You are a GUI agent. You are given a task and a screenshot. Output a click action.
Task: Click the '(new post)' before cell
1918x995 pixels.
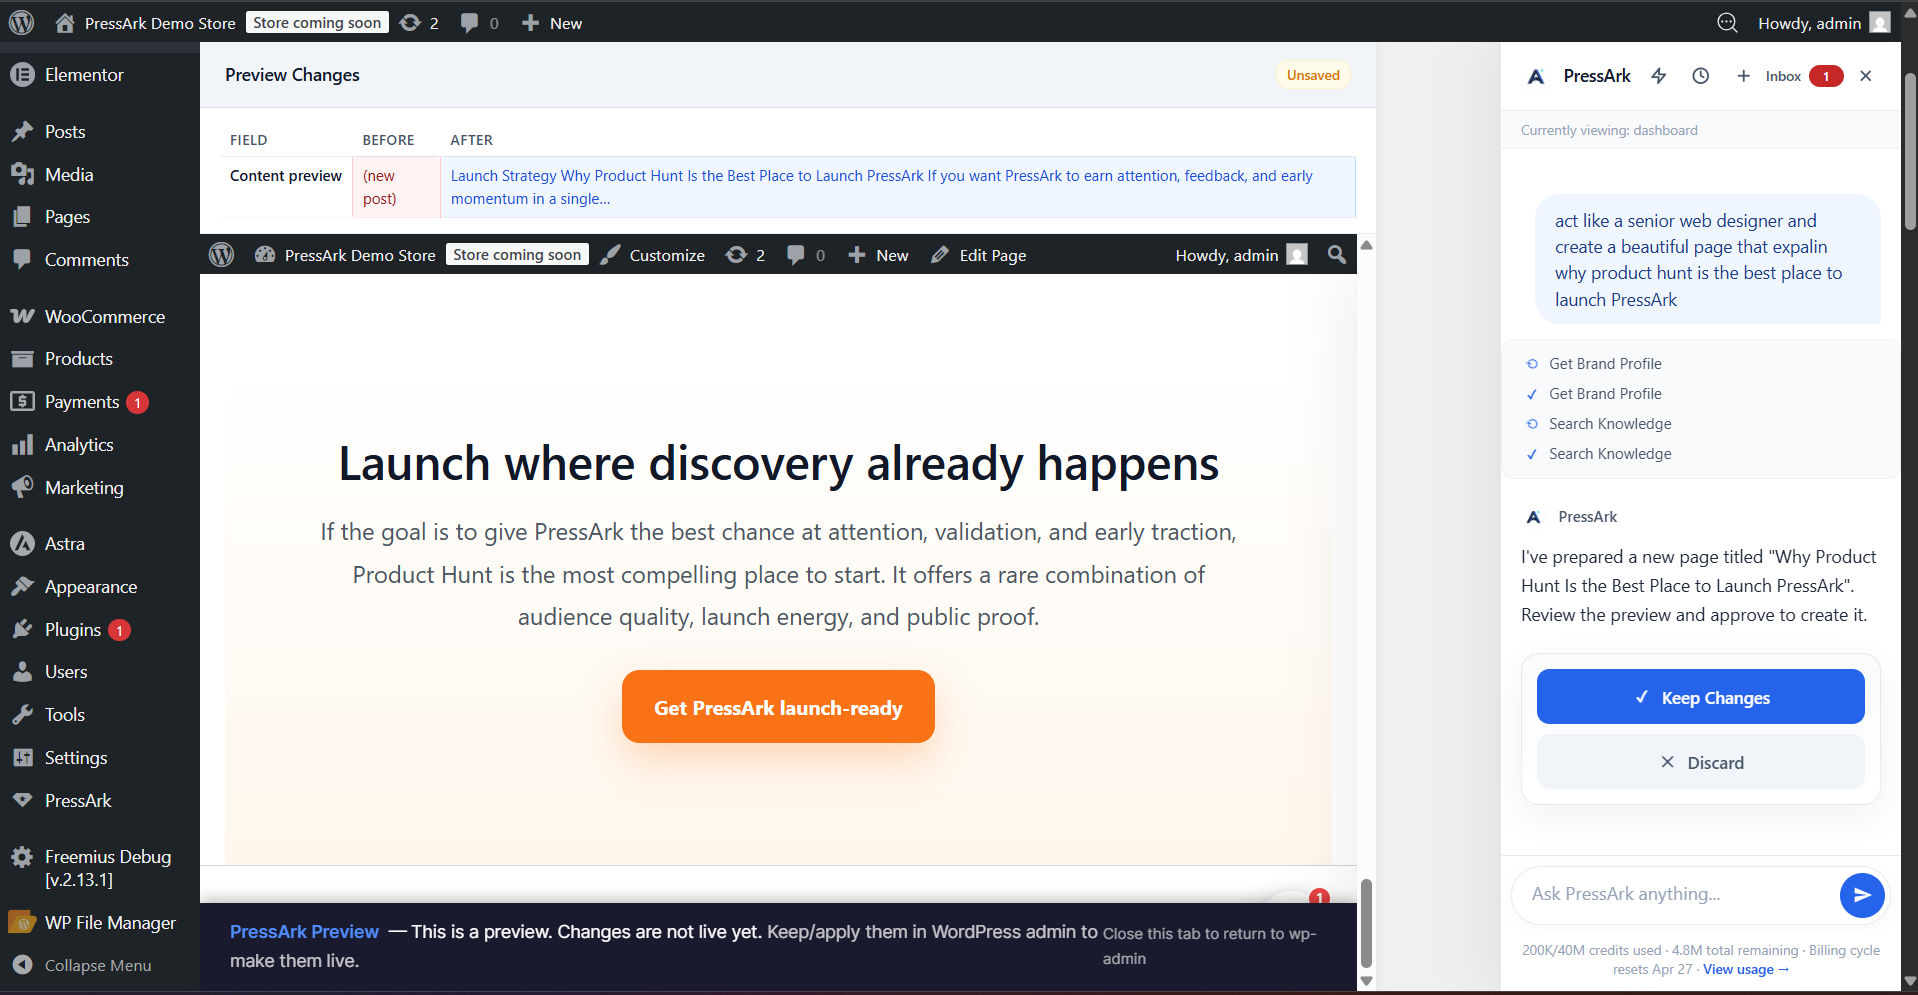396,187
